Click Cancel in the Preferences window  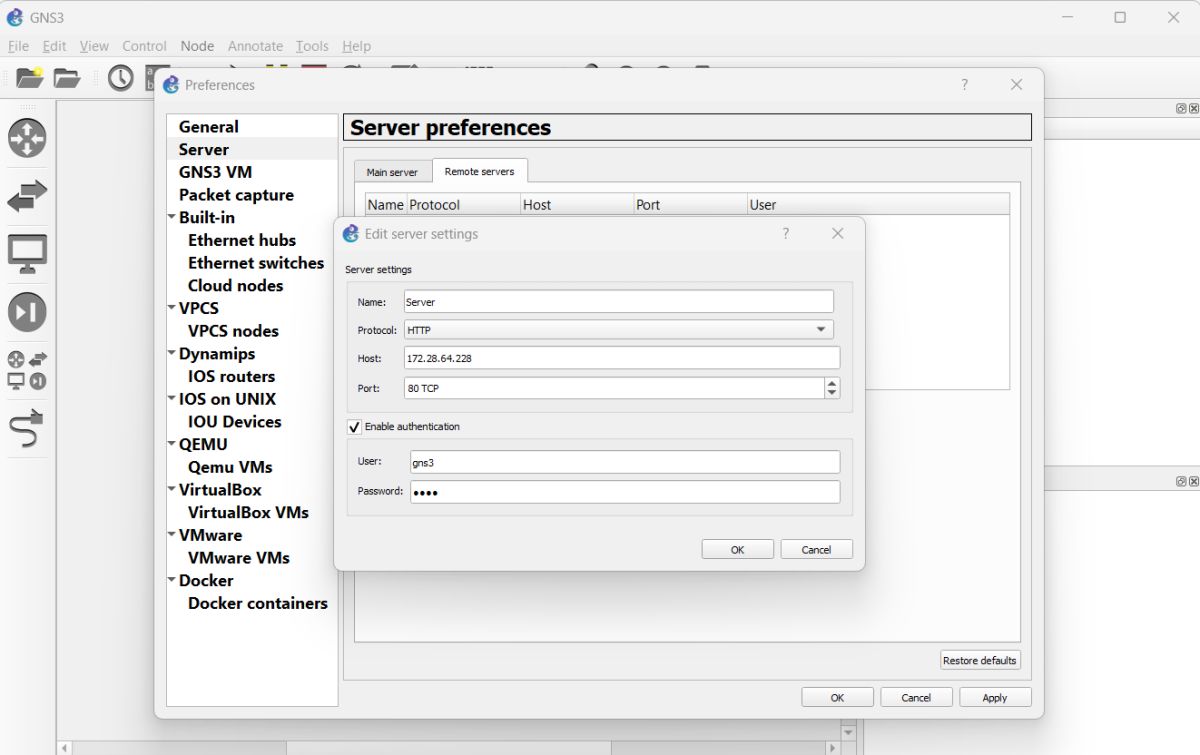pos(916,697)
